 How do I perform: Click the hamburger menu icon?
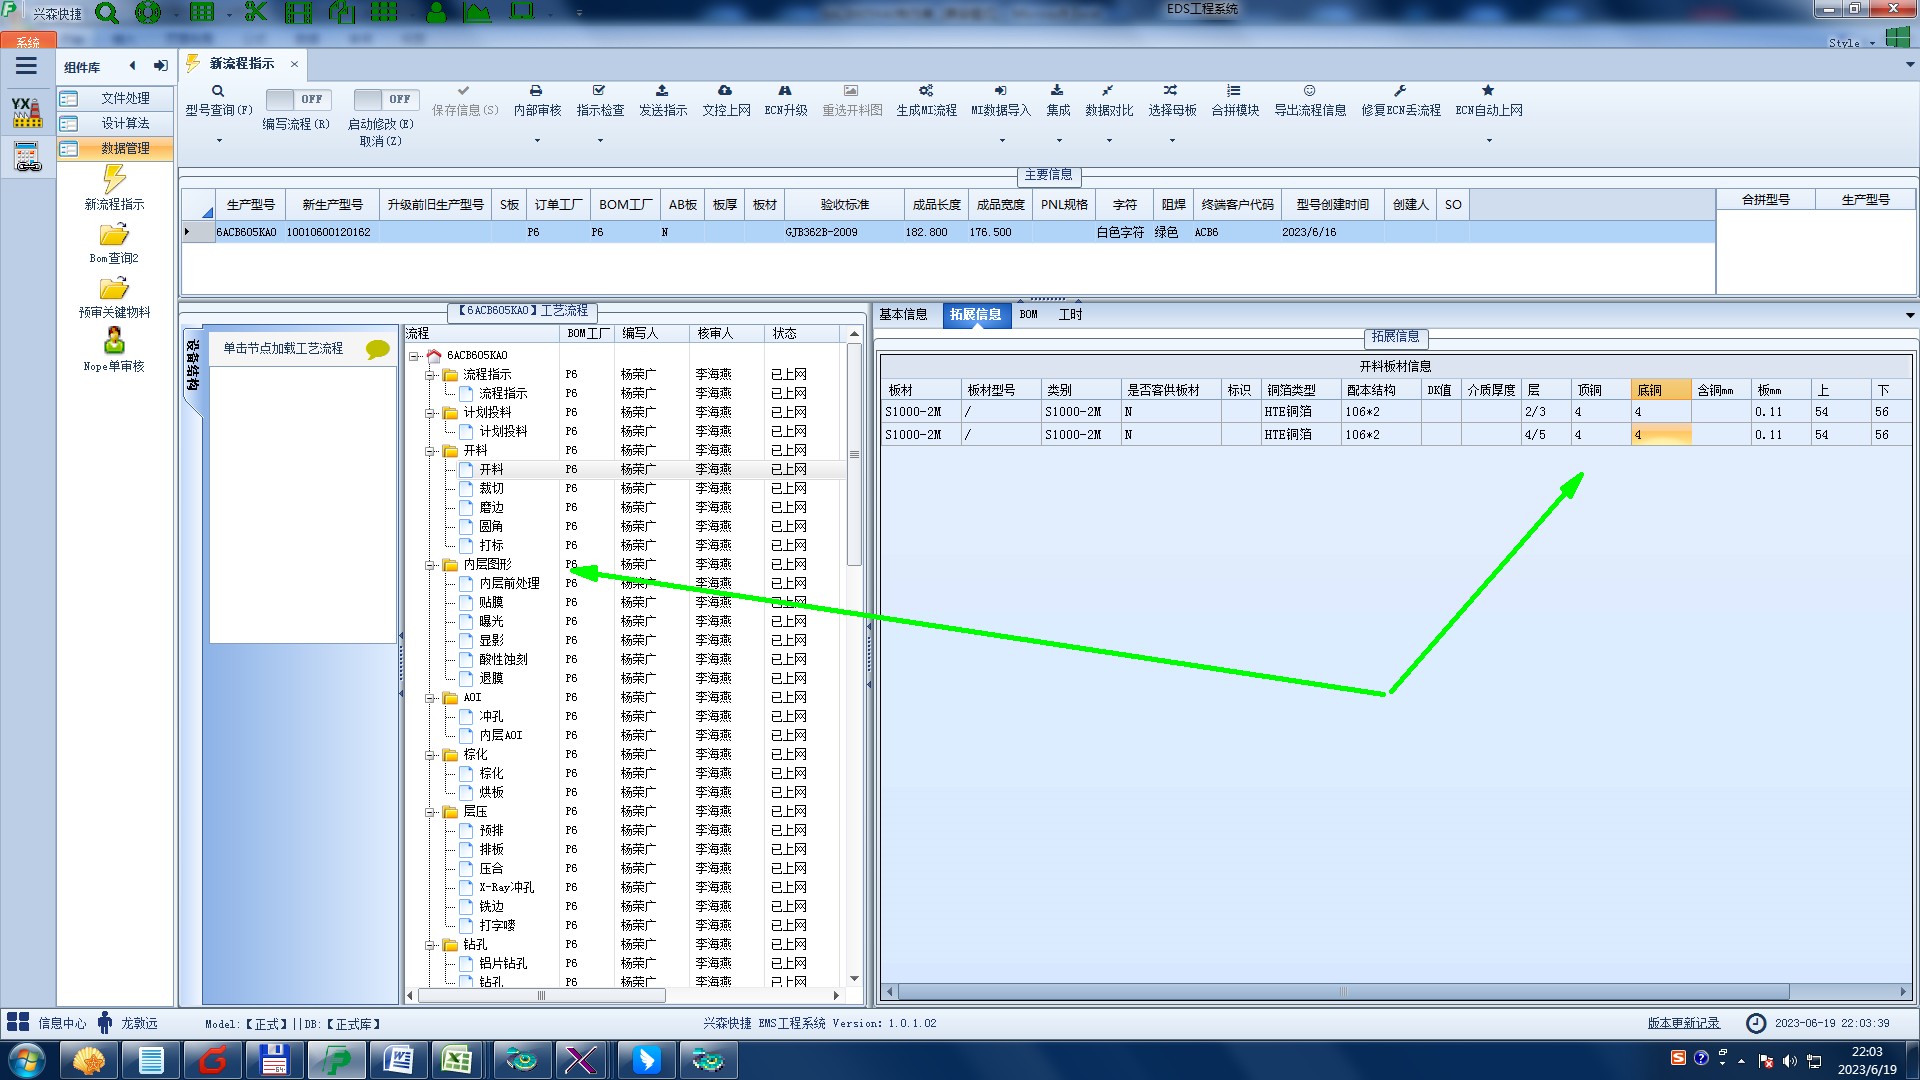coord(26,66)
